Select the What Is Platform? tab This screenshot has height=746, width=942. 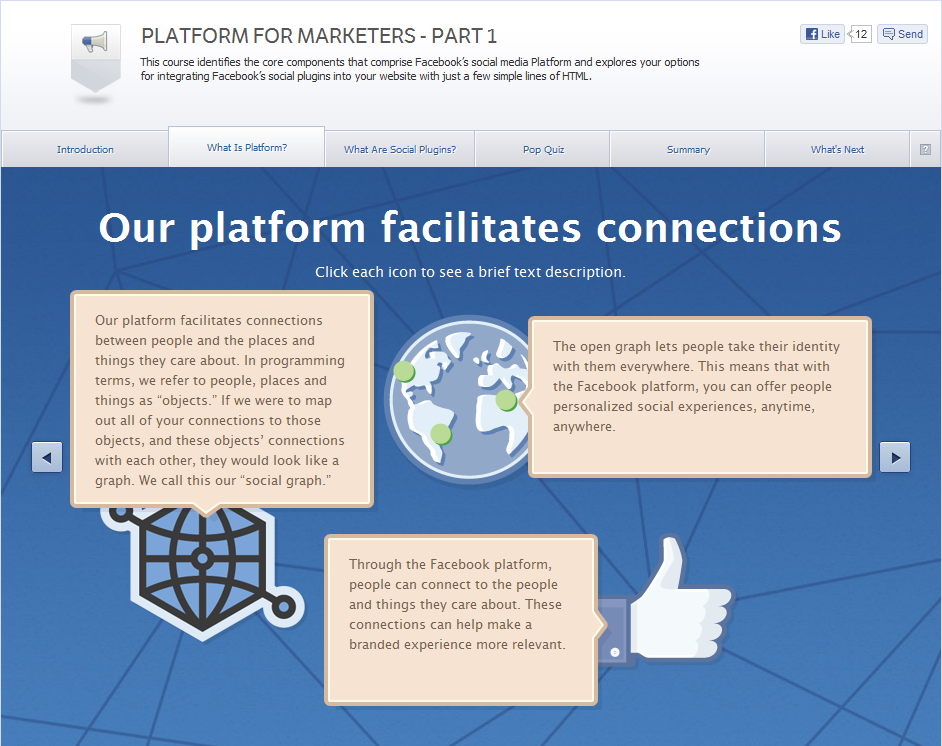pyautogui.click(x=247, y=147)
